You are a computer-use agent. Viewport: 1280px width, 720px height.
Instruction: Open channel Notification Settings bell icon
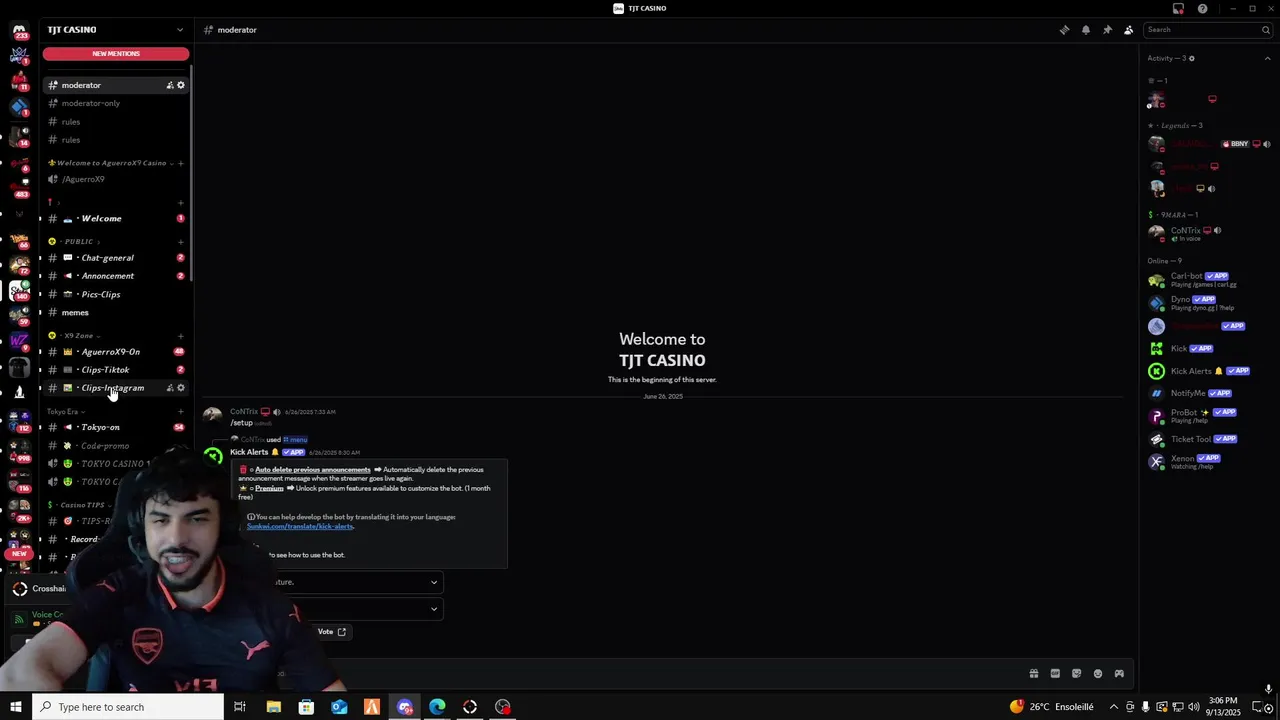[x=1086, y=30]
